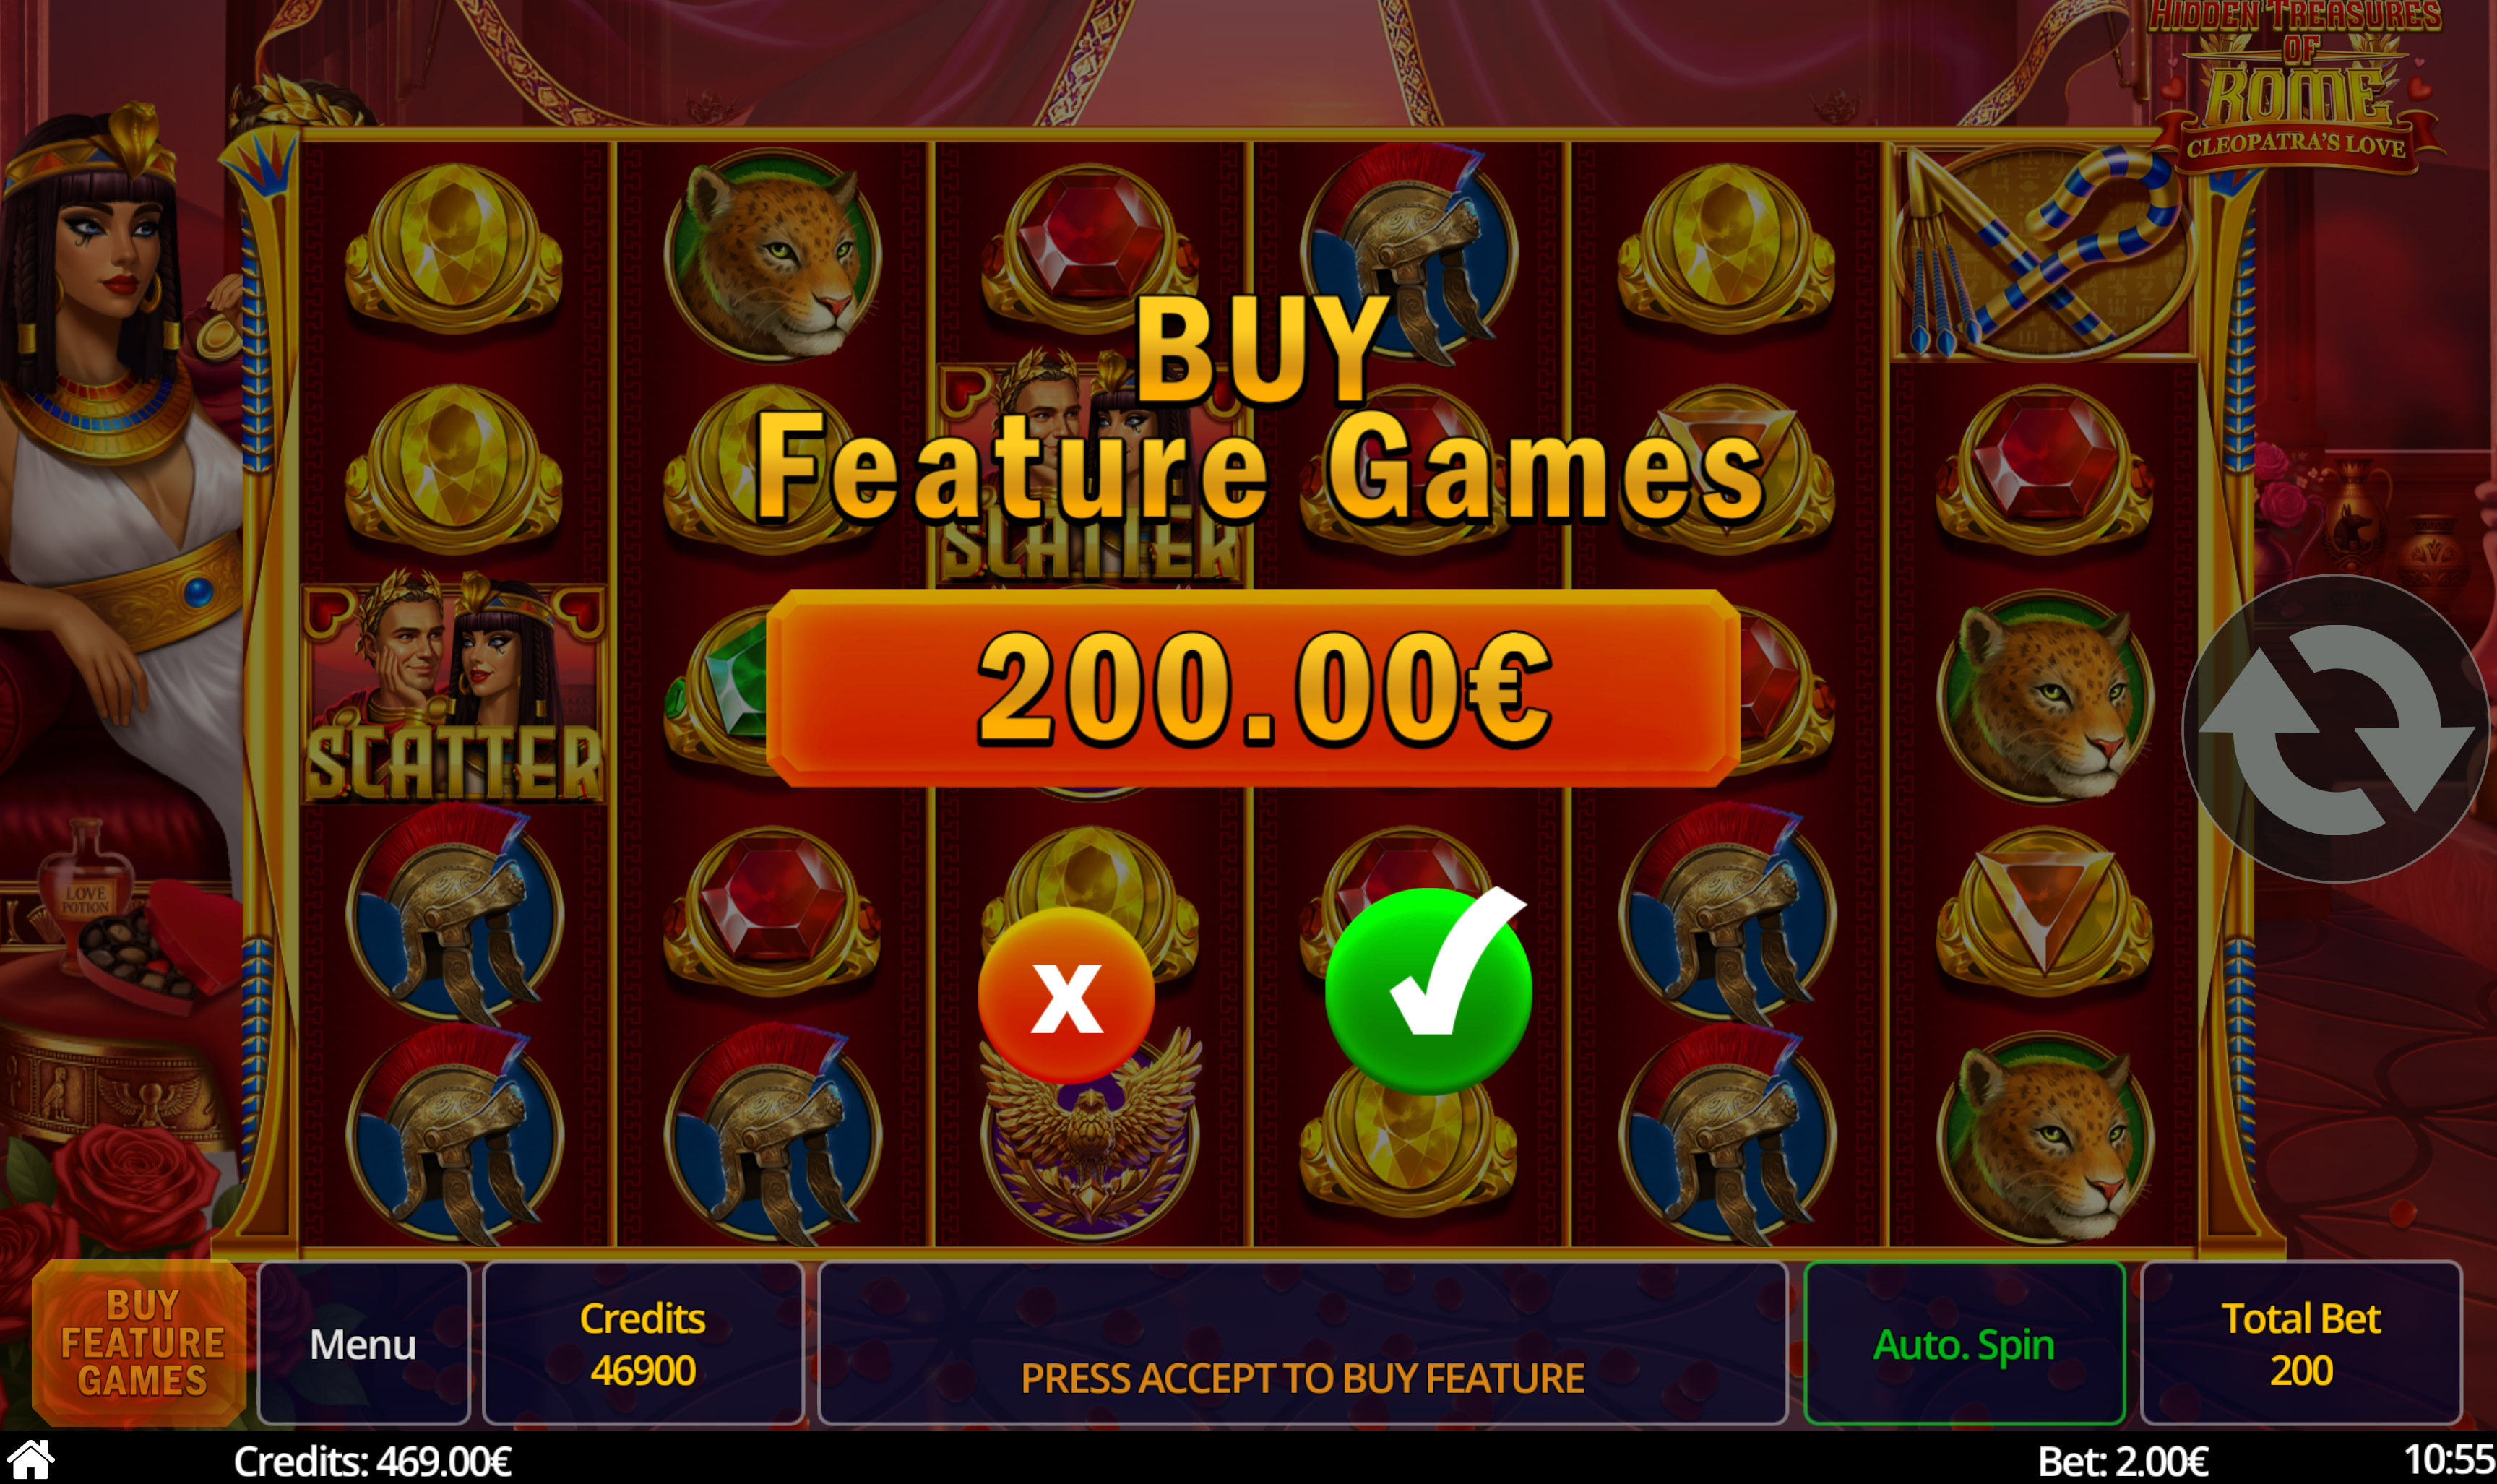Click the orange triangle gem ring

pyautogui.click(x=2044, y=911)
